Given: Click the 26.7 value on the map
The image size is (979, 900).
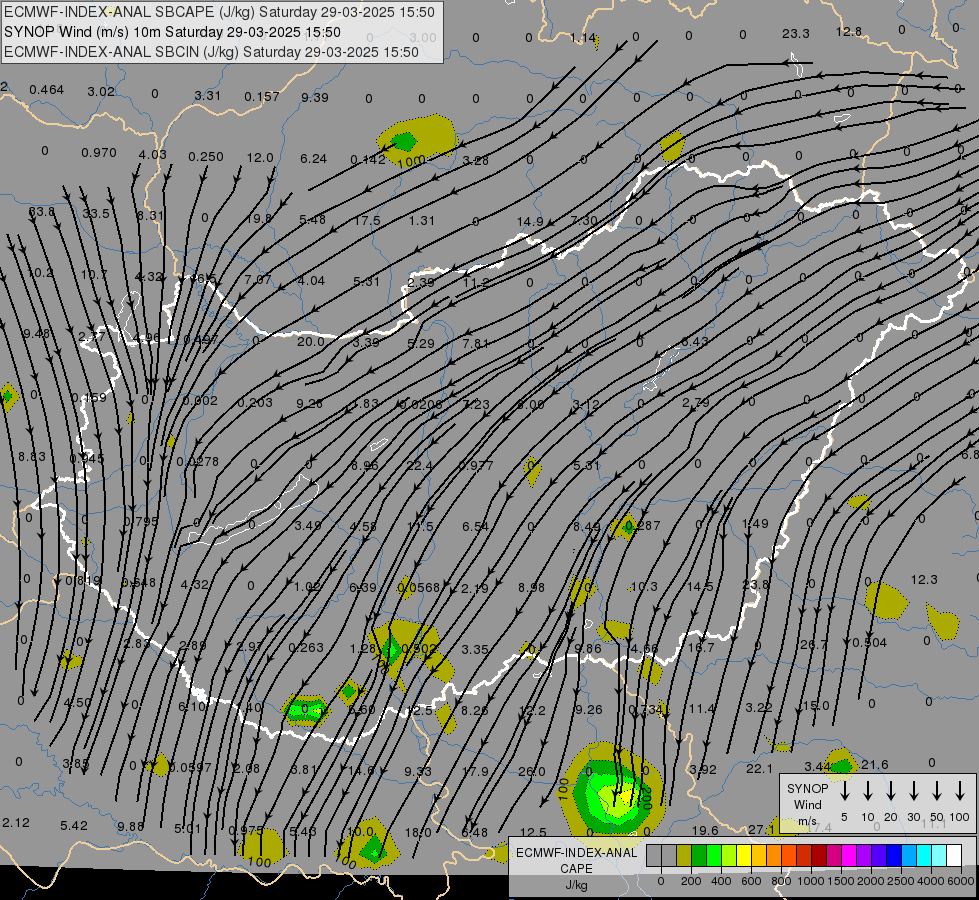Looking at the screenshot, I should (814, 643).
